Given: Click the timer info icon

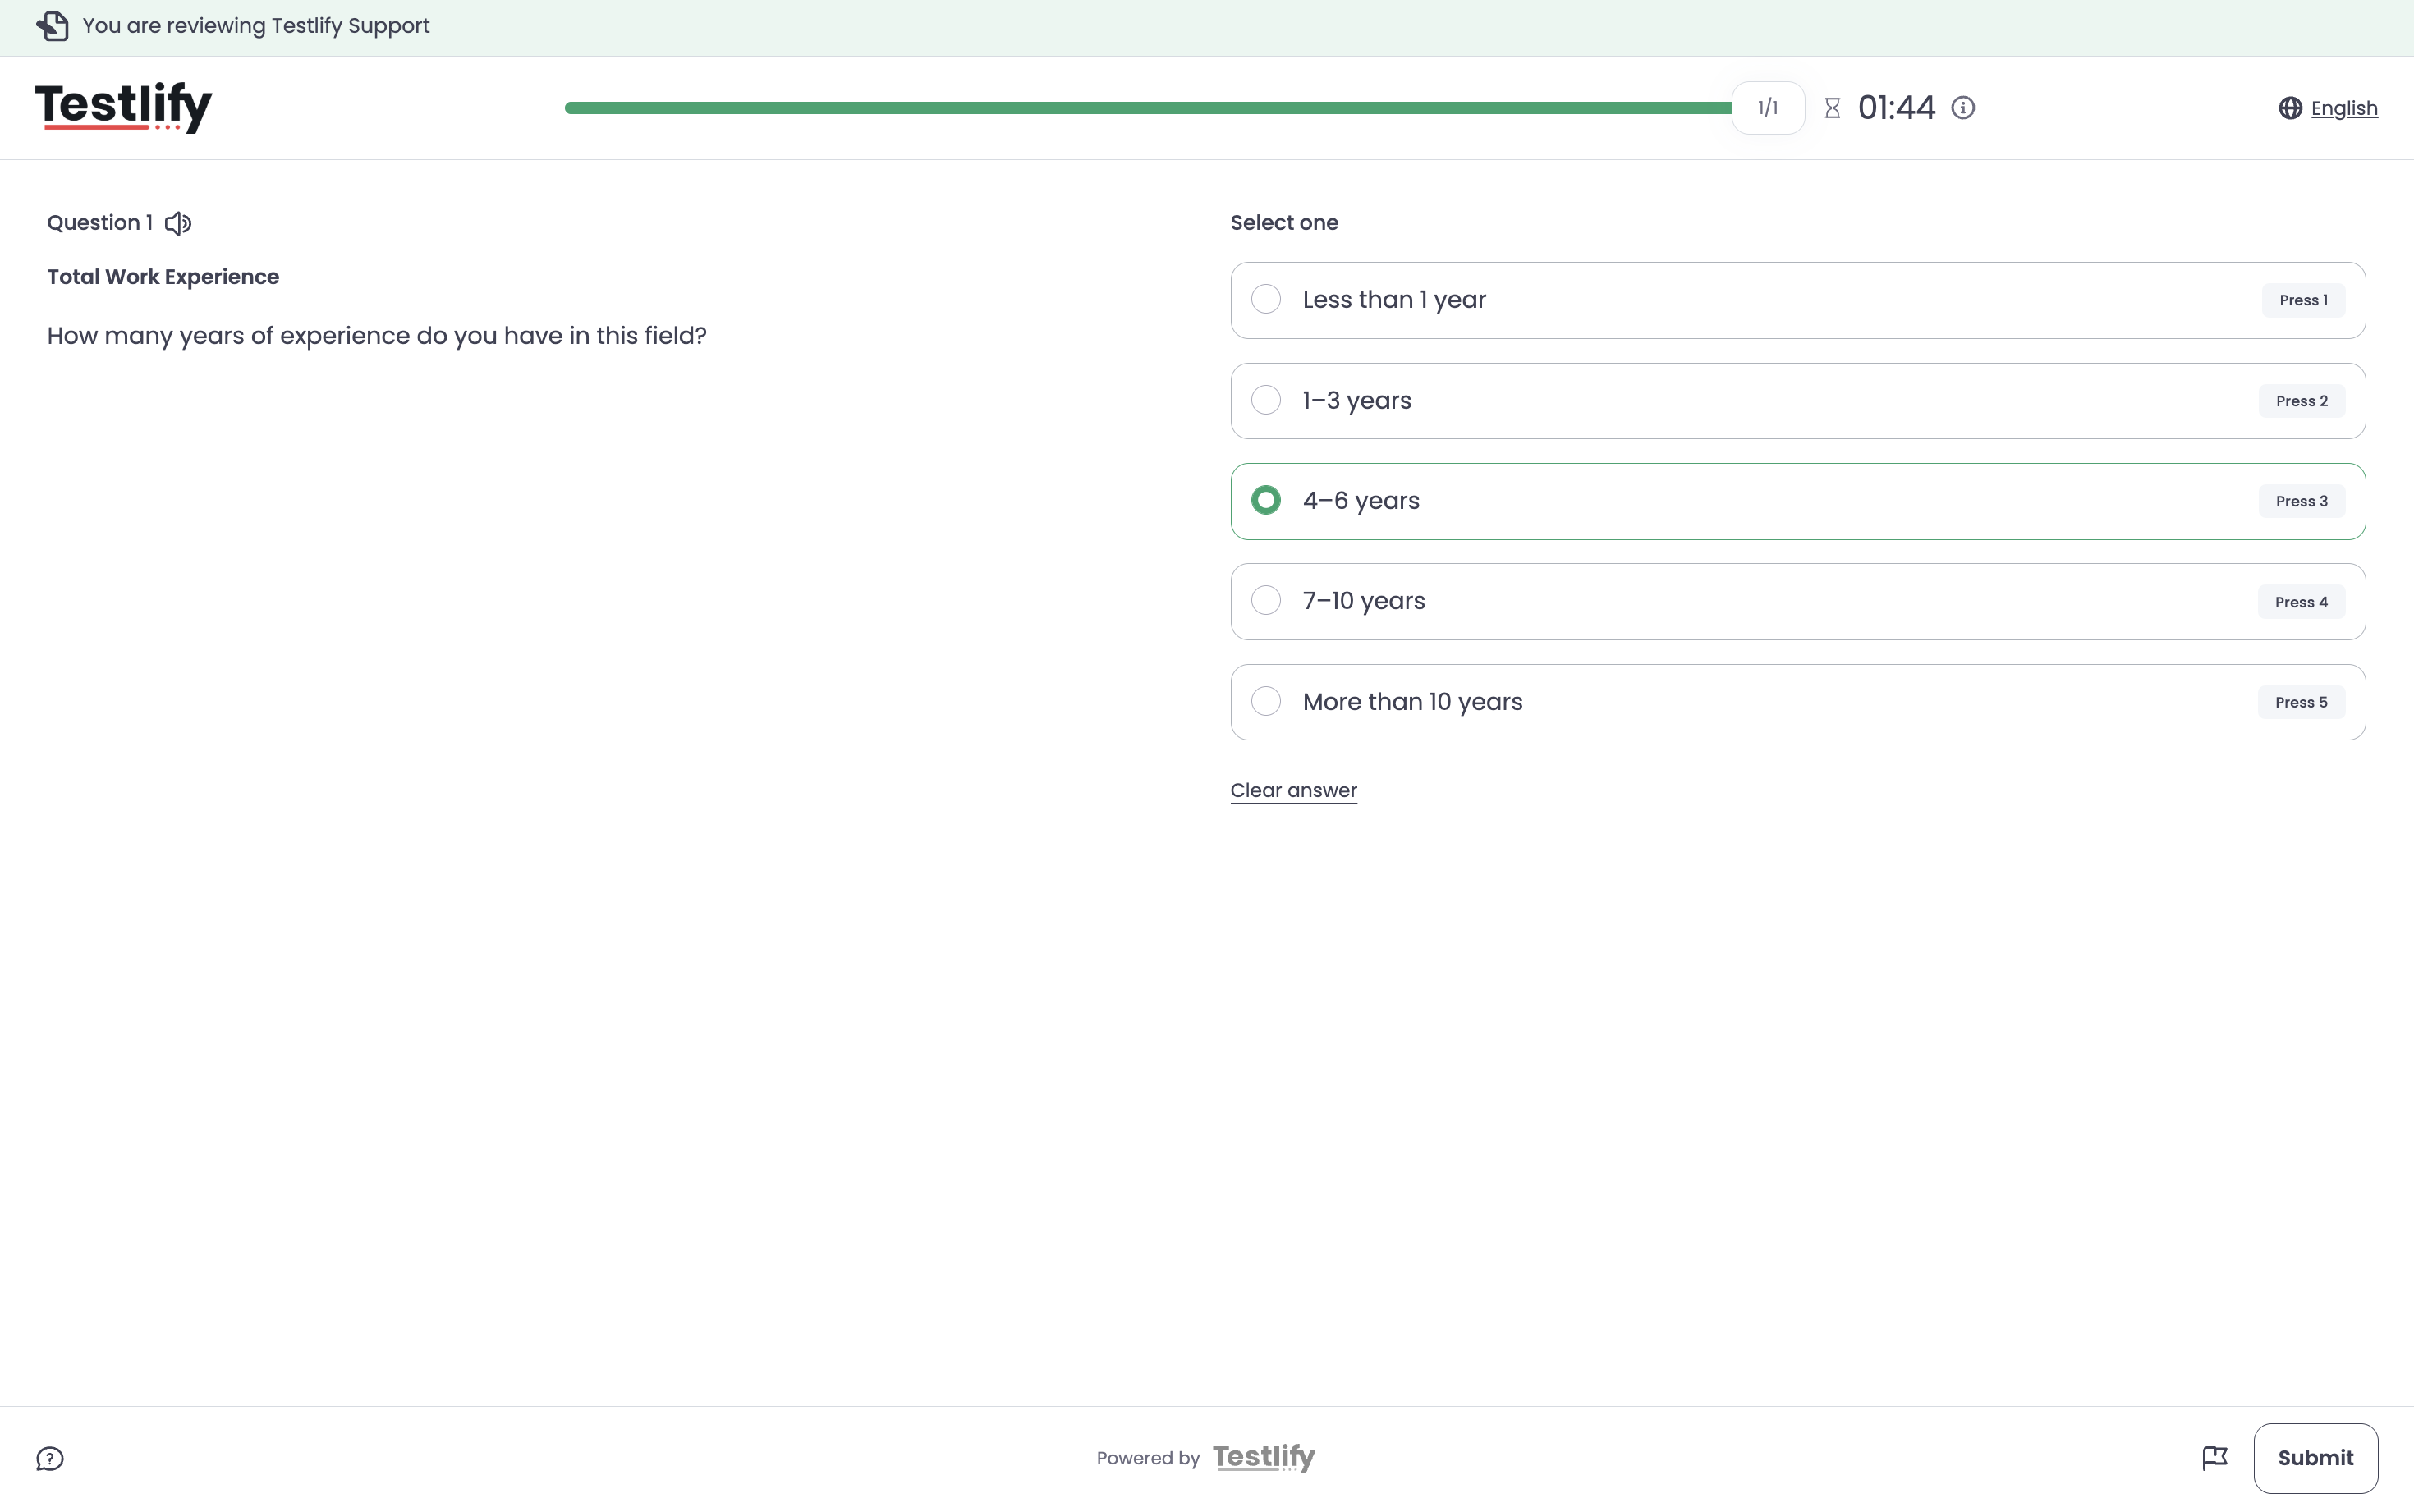Looking at the screenshot, I should (x=1963, y=108).
